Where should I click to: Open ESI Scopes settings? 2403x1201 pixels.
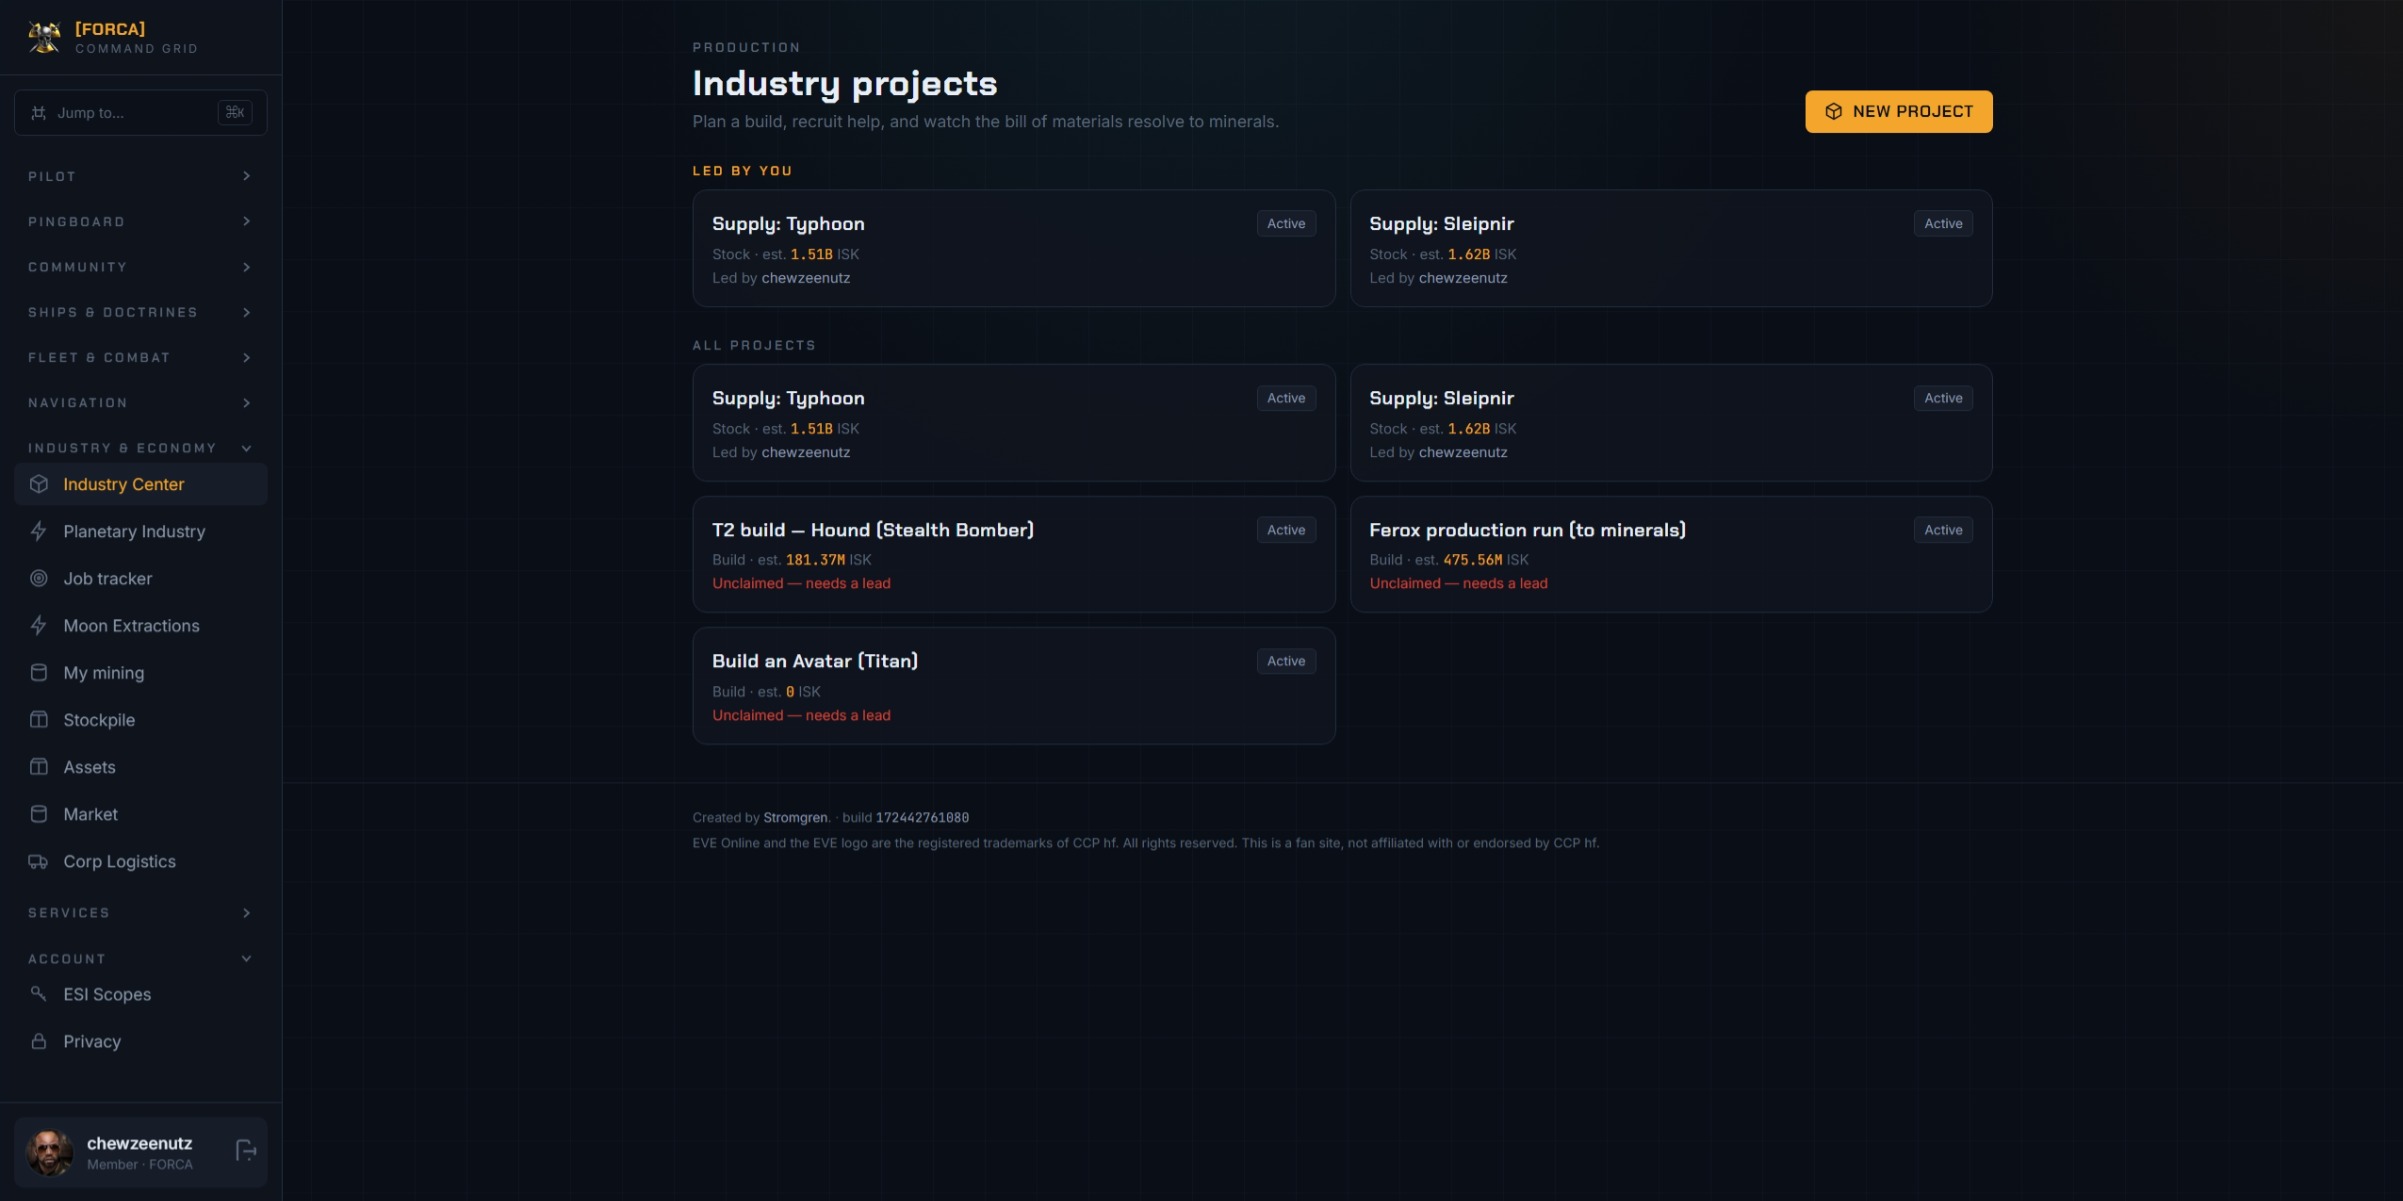tap(140, 993)
